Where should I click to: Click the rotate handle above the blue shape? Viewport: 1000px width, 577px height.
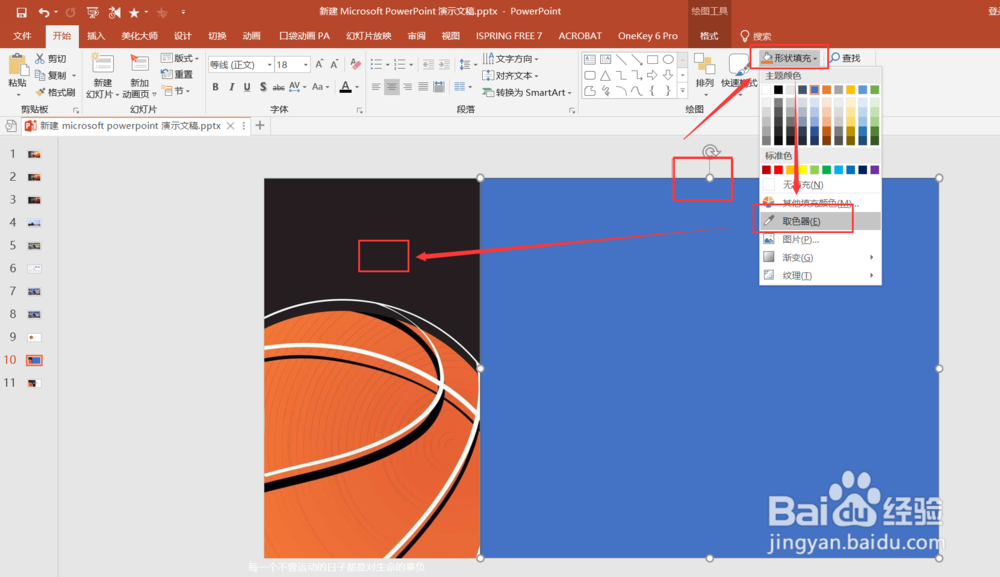710,152
